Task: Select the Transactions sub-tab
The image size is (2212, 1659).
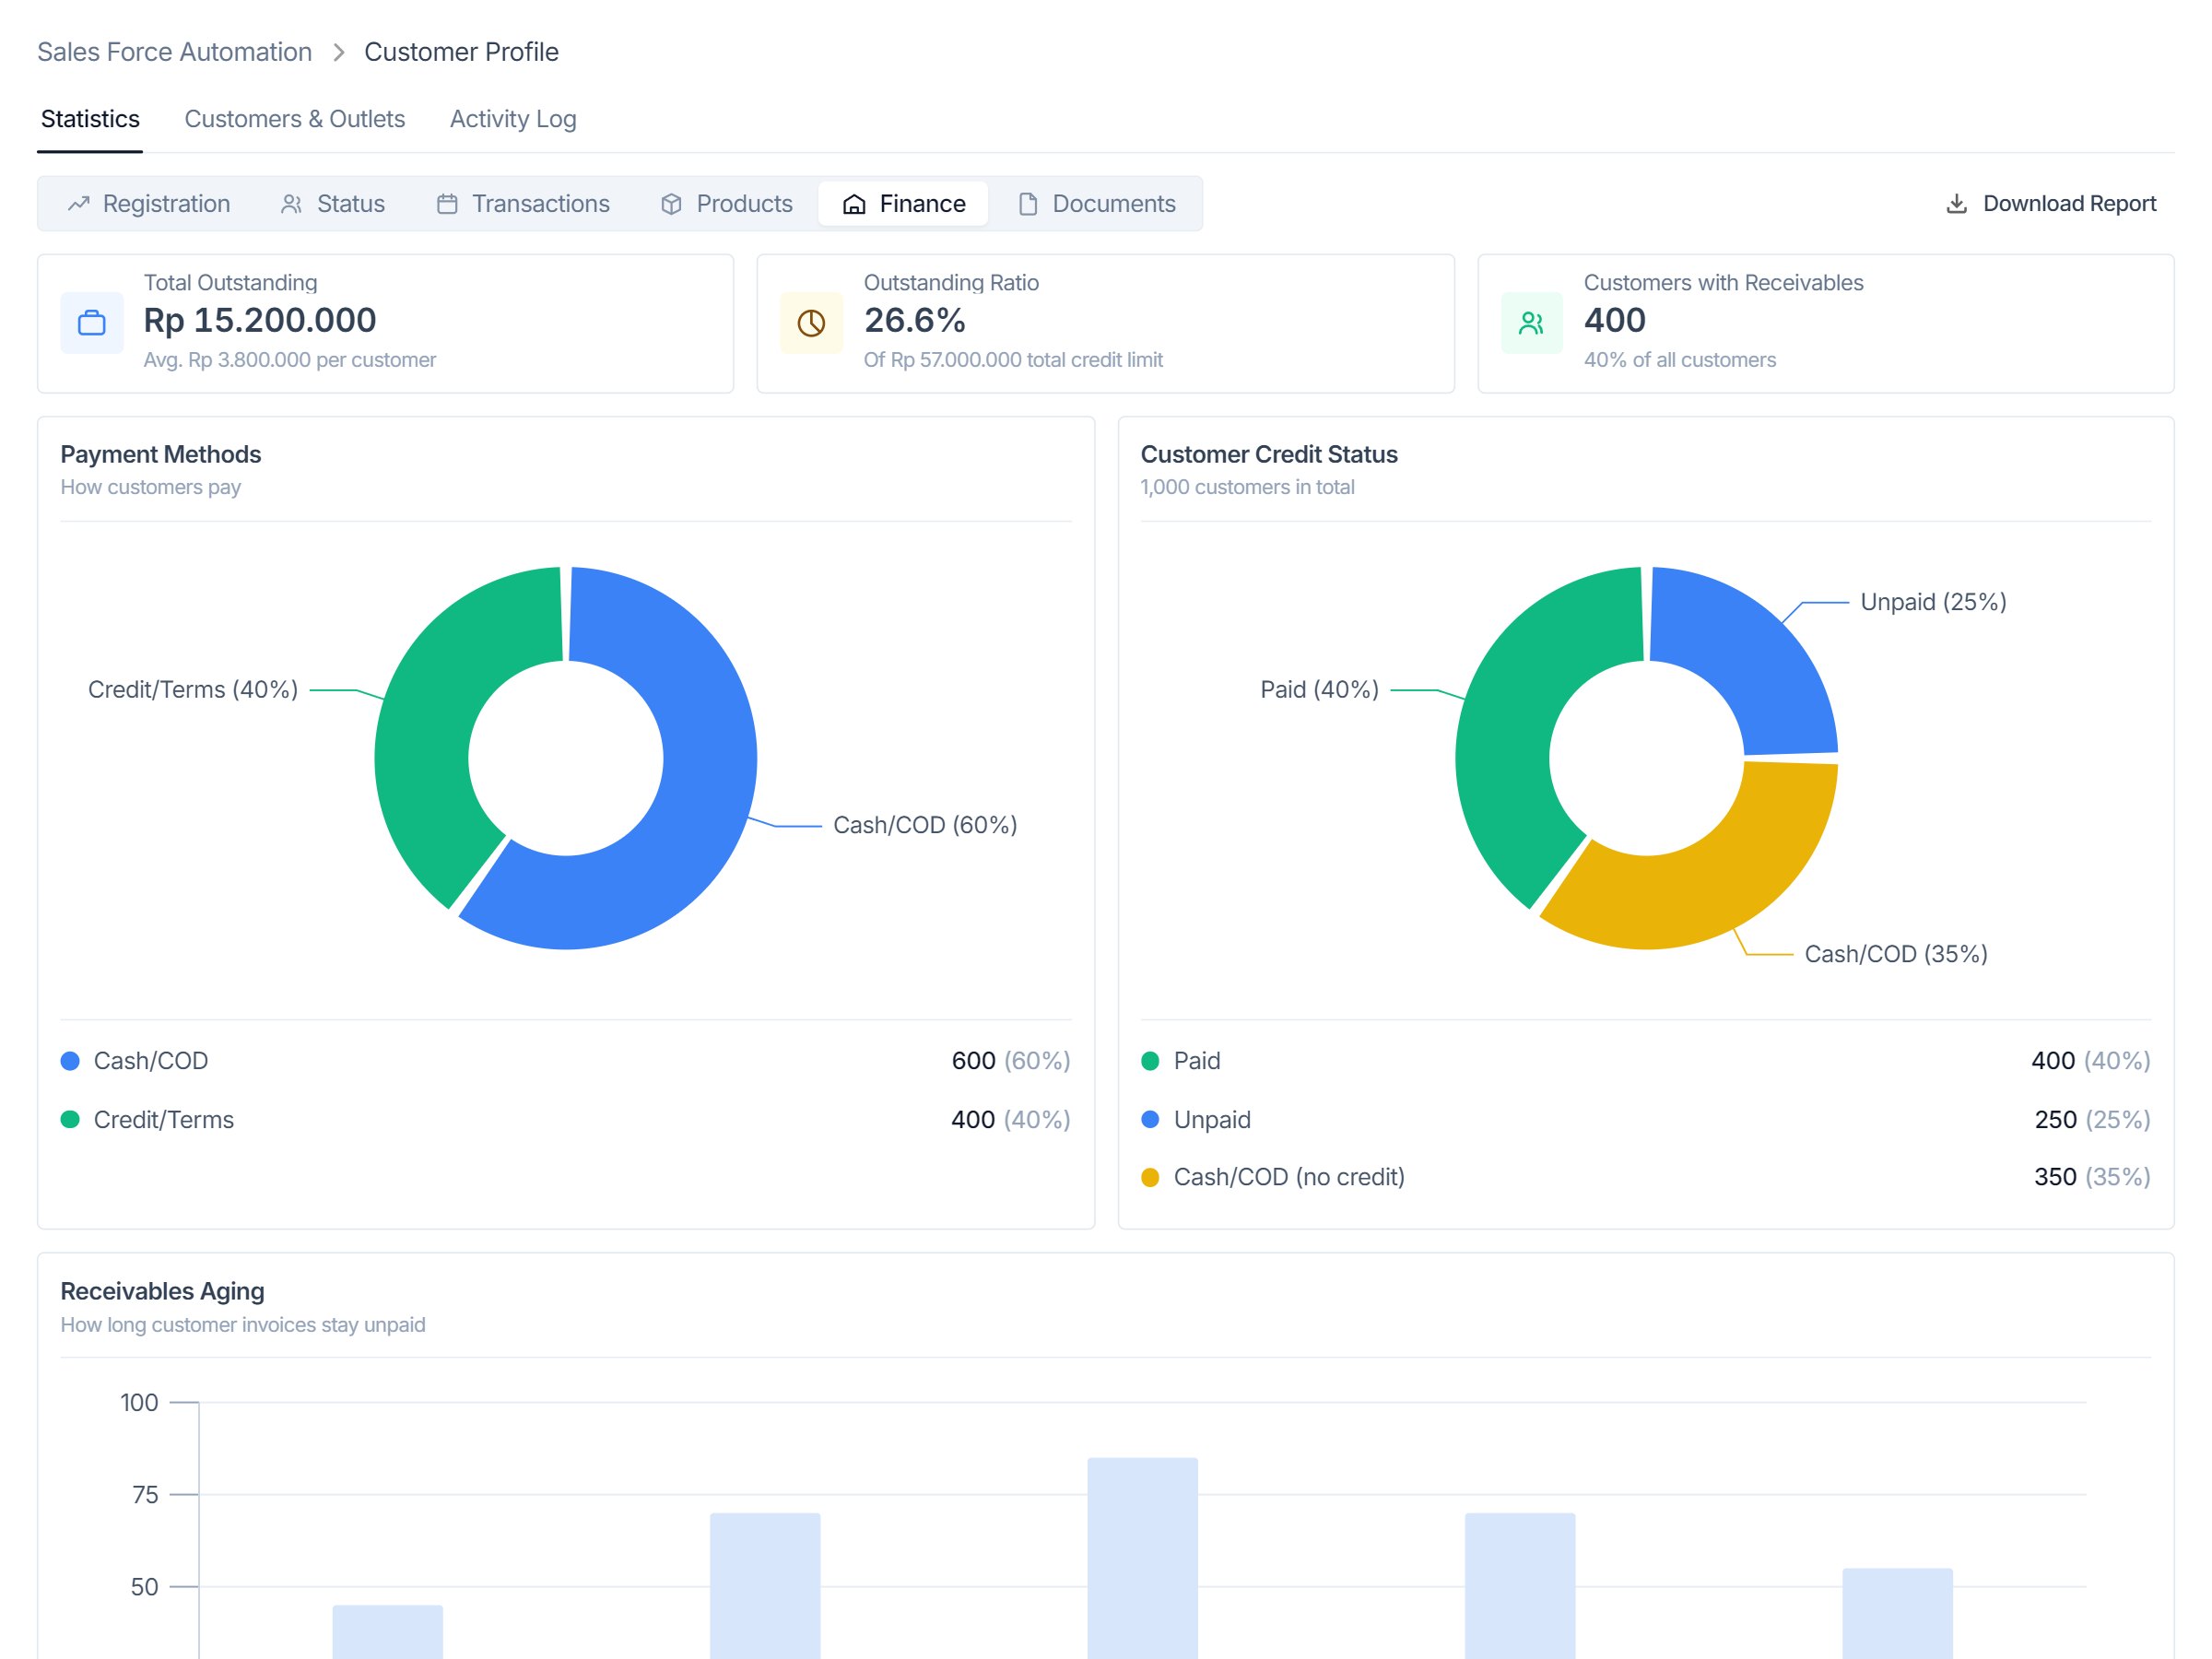Action: [523, 204]
